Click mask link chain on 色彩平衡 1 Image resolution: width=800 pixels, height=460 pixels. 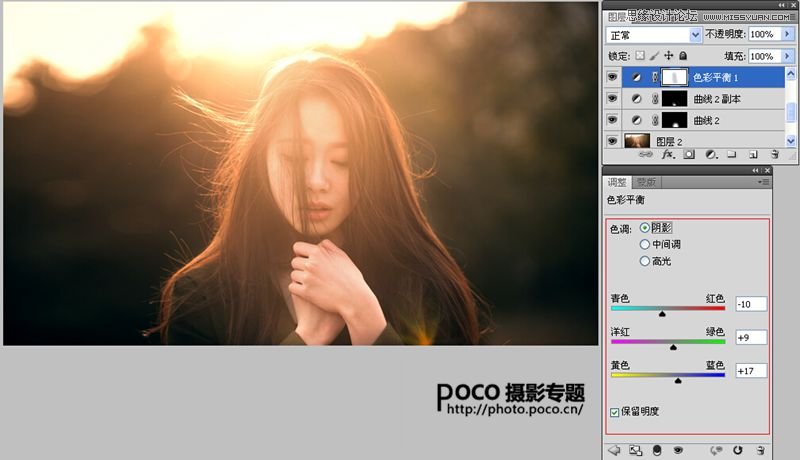click(655, 77)
